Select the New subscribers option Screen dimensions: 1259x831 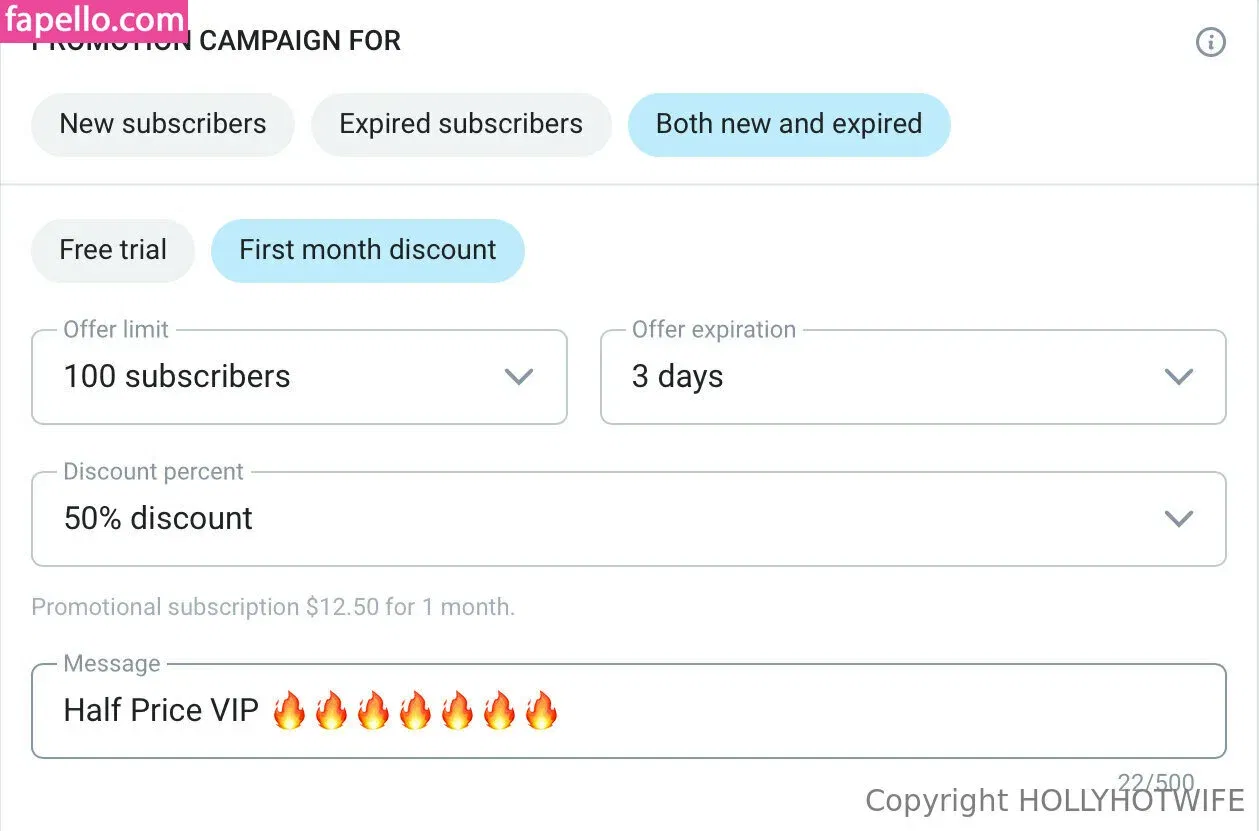[x=163, y=124]
